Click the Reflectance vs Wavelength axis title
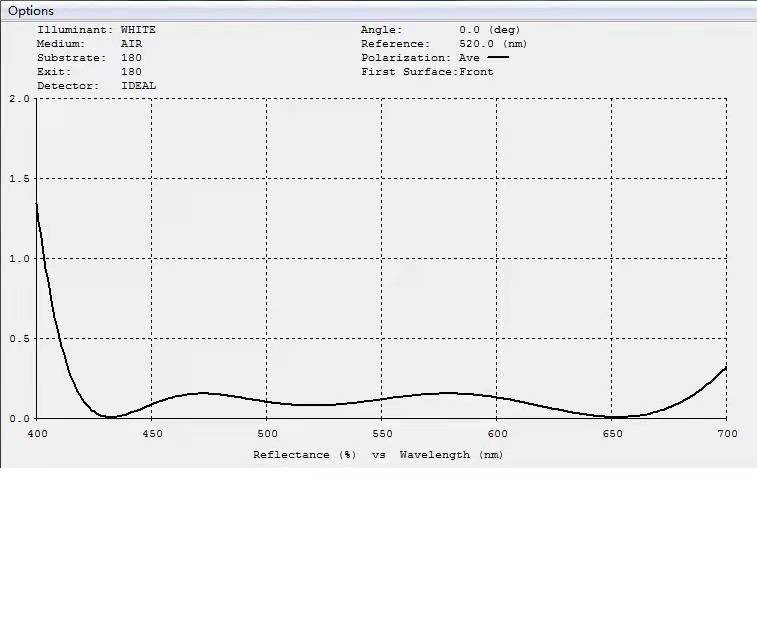 (x=378, y=455)
